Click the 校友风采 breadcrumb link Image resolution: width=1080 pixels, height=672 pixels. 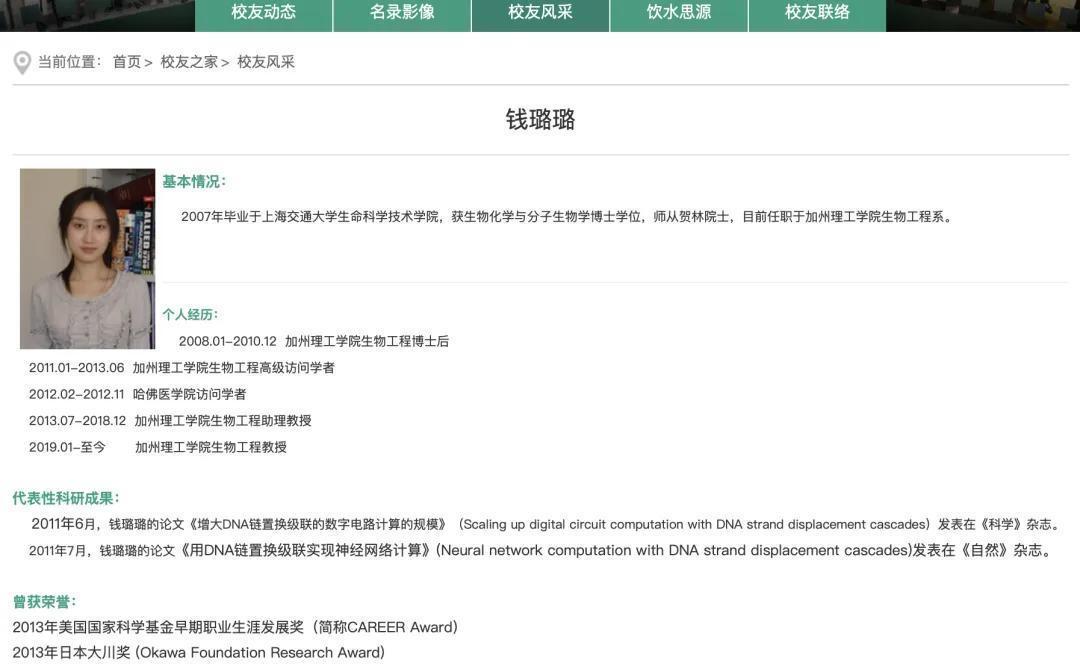[x=266, y=62]
